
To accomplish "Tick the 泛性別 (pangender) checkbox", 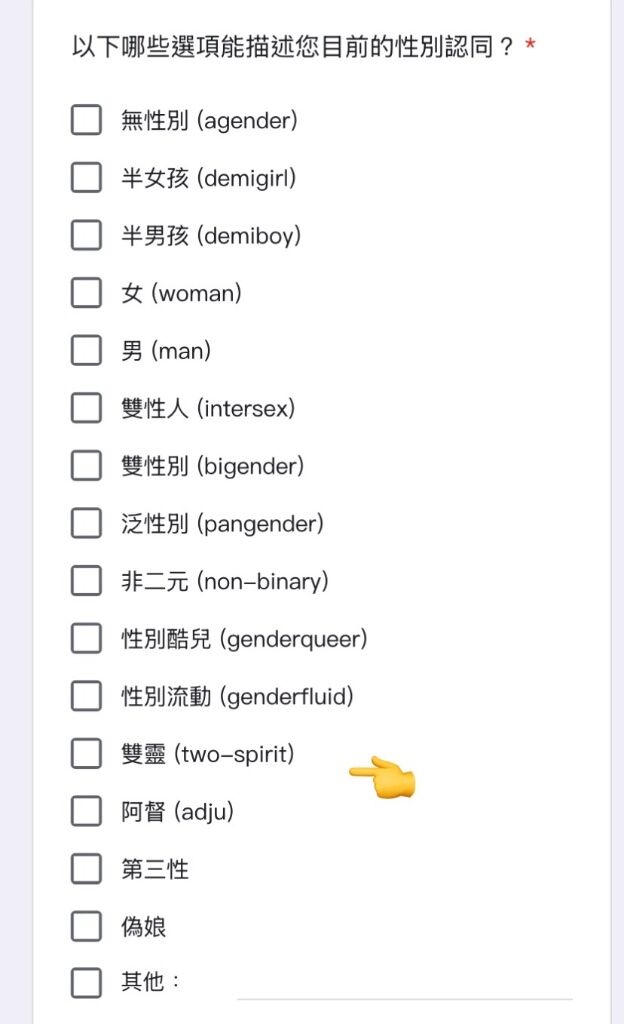I will click(x=86, y=522).
